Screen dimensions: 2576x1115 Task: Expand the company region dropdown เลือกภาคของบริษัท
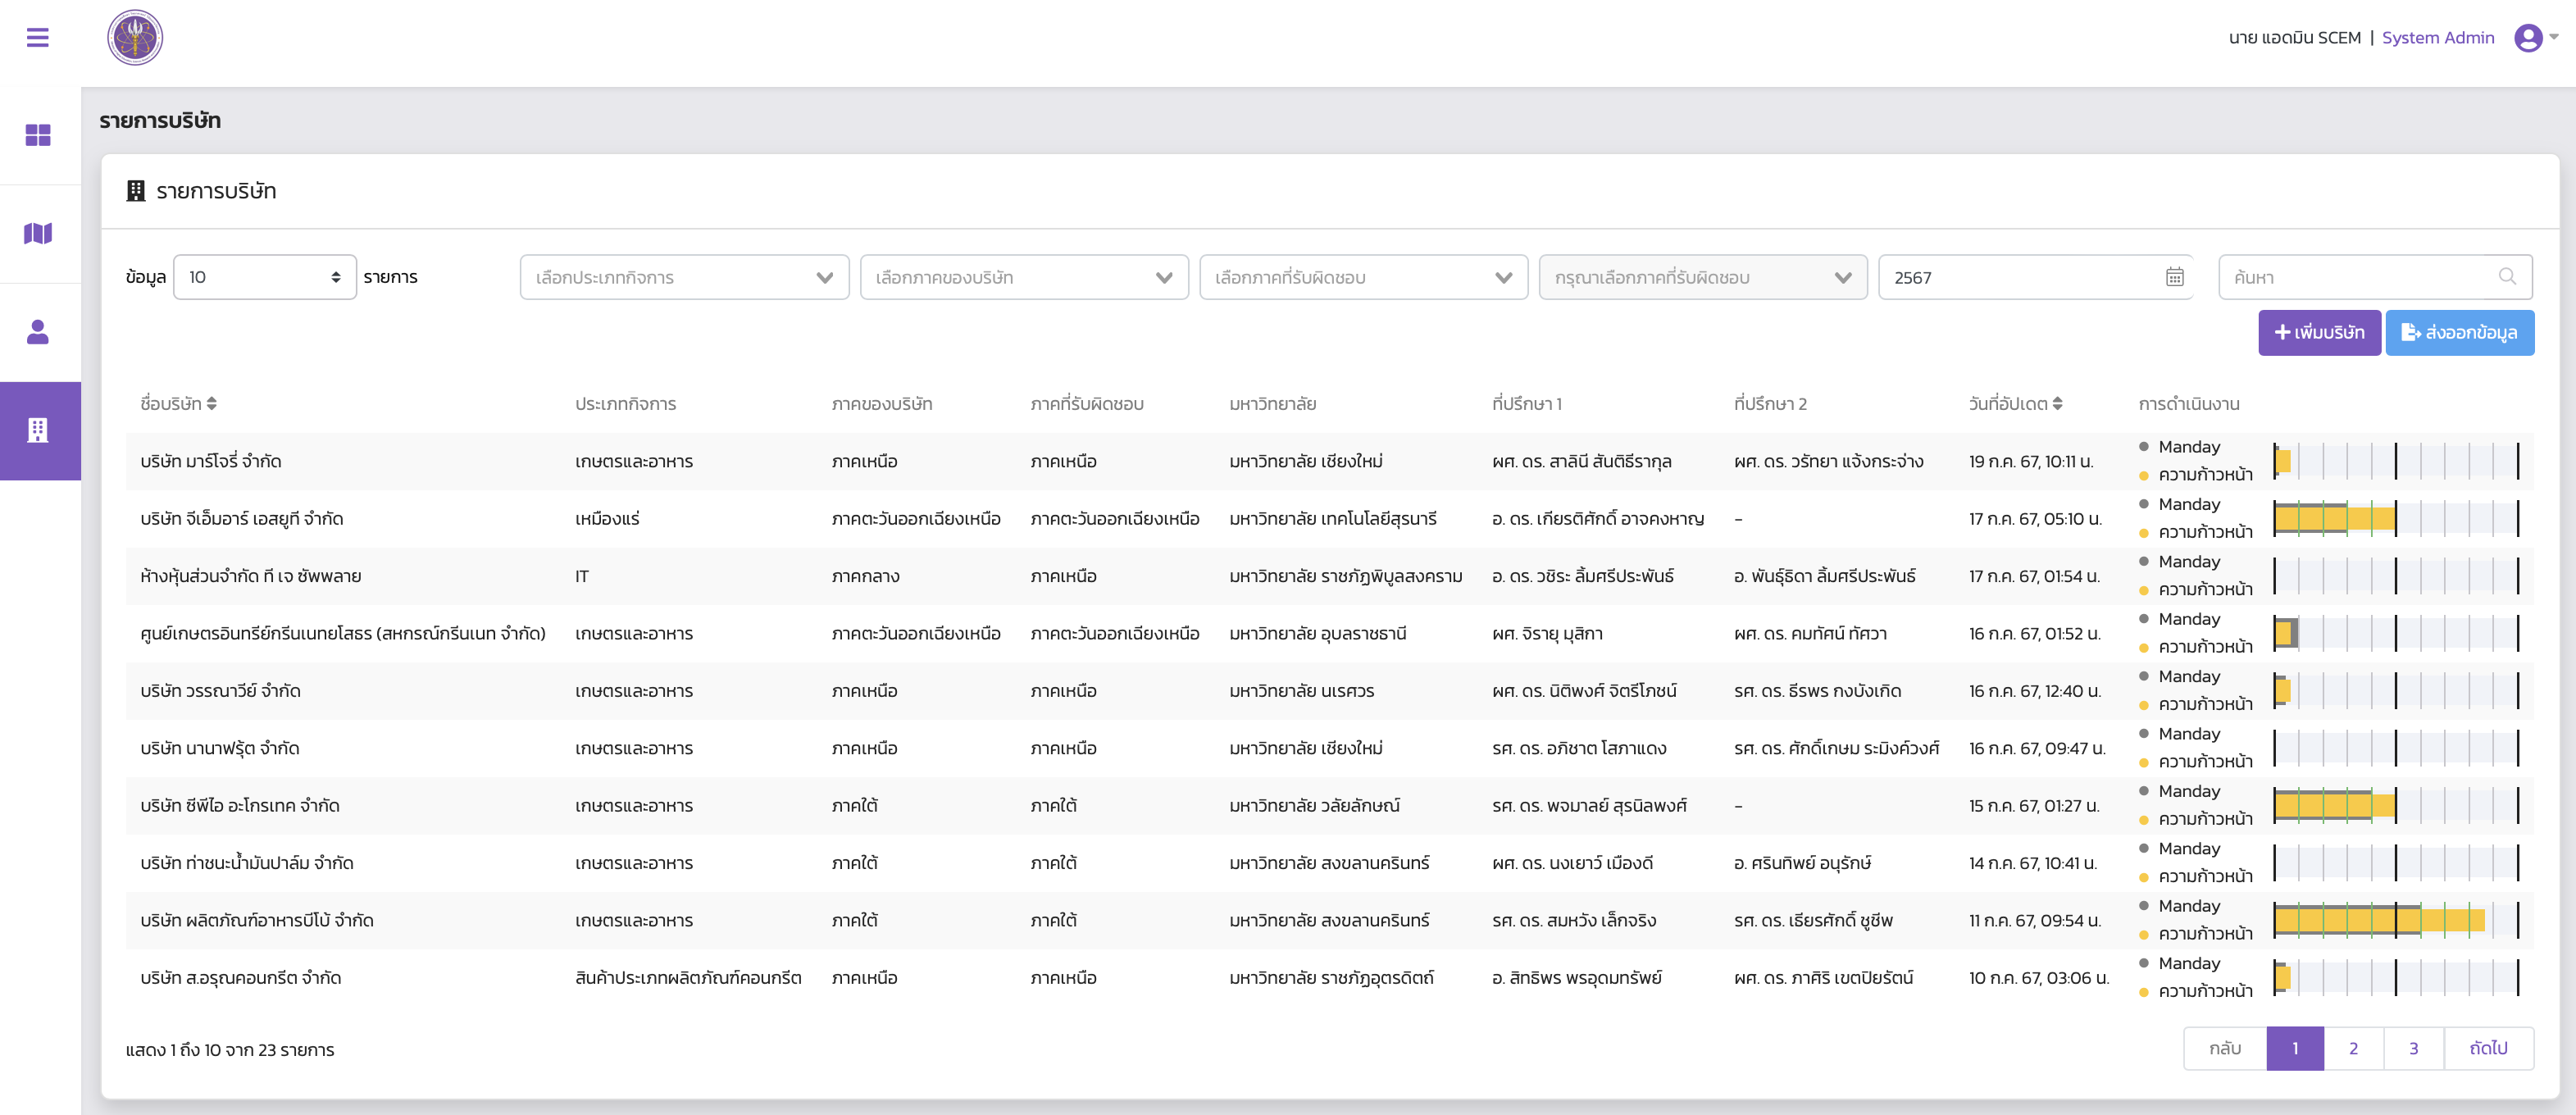point(1024,277)
